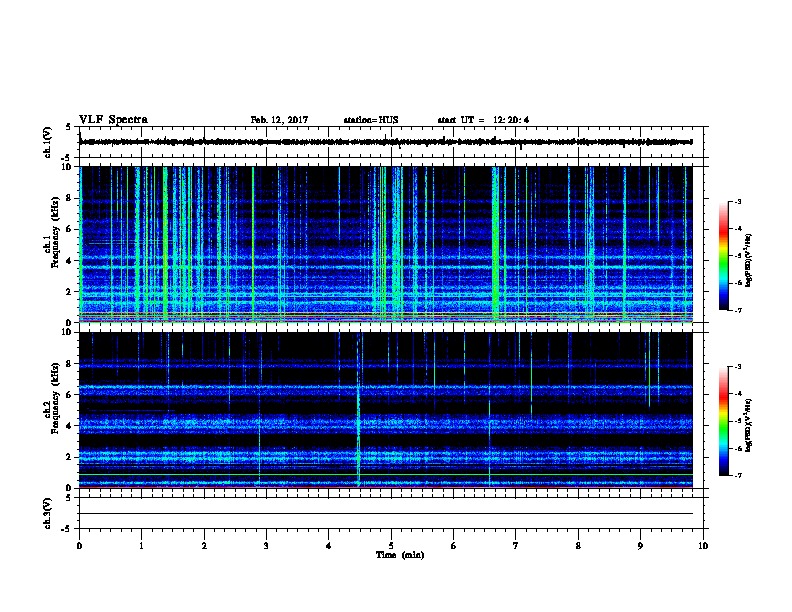The image size is (792, 612).
Task: Click the "9" tick on the time axis
Action: (640, 546)
